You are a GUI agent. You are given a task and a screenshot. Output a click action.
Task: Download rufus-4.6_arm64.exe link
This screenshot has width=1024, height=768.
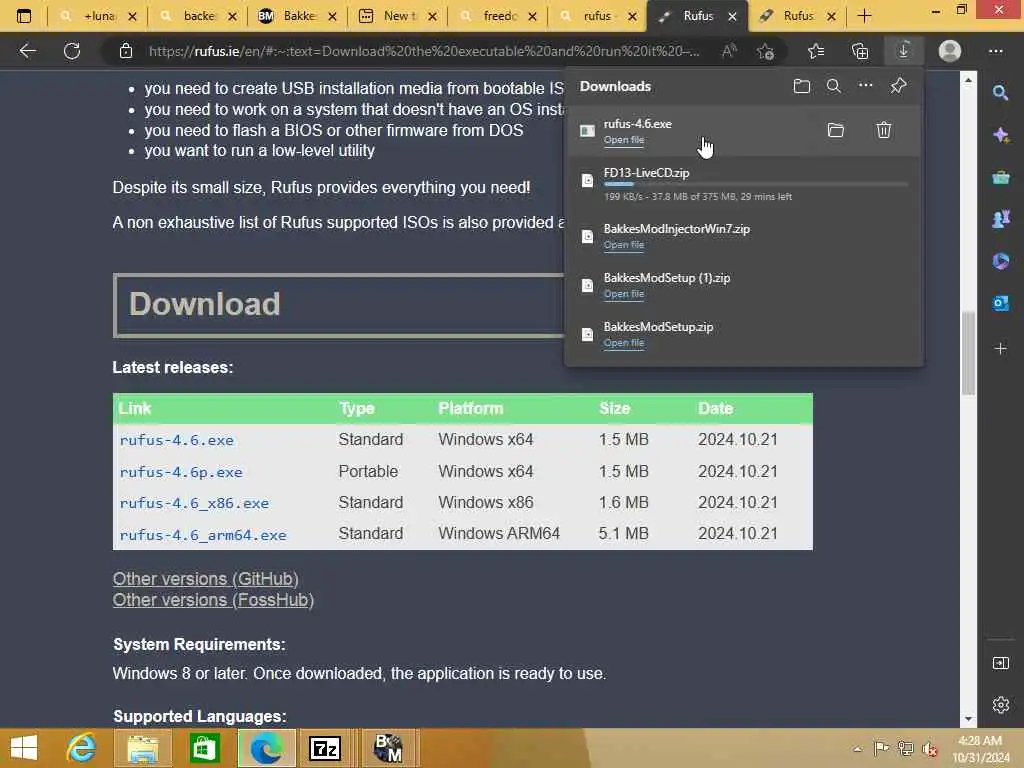tap(203, 535)
